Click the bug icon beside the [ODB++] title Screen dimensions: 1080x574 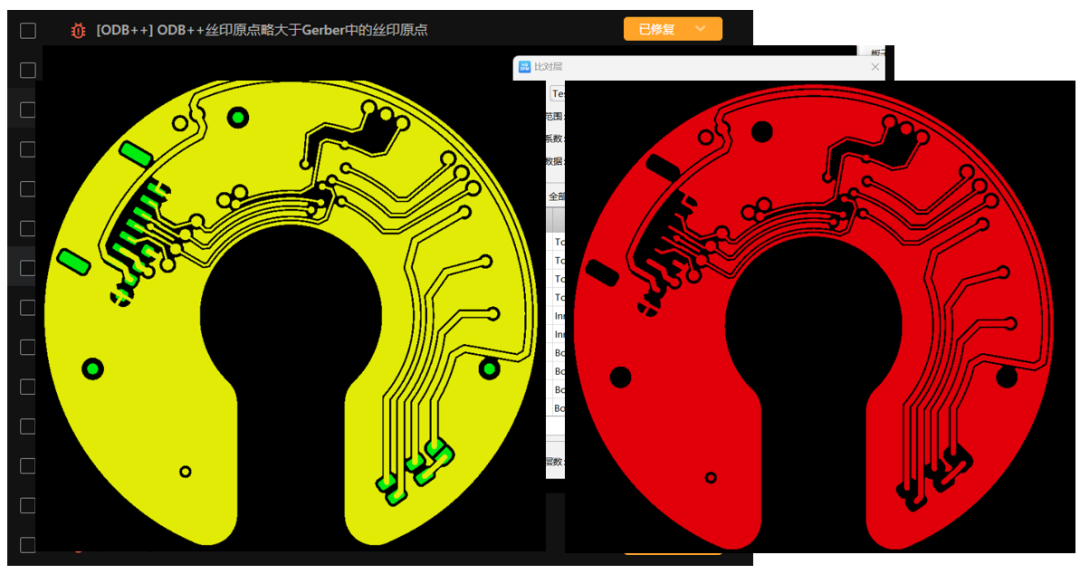[78, 30]
